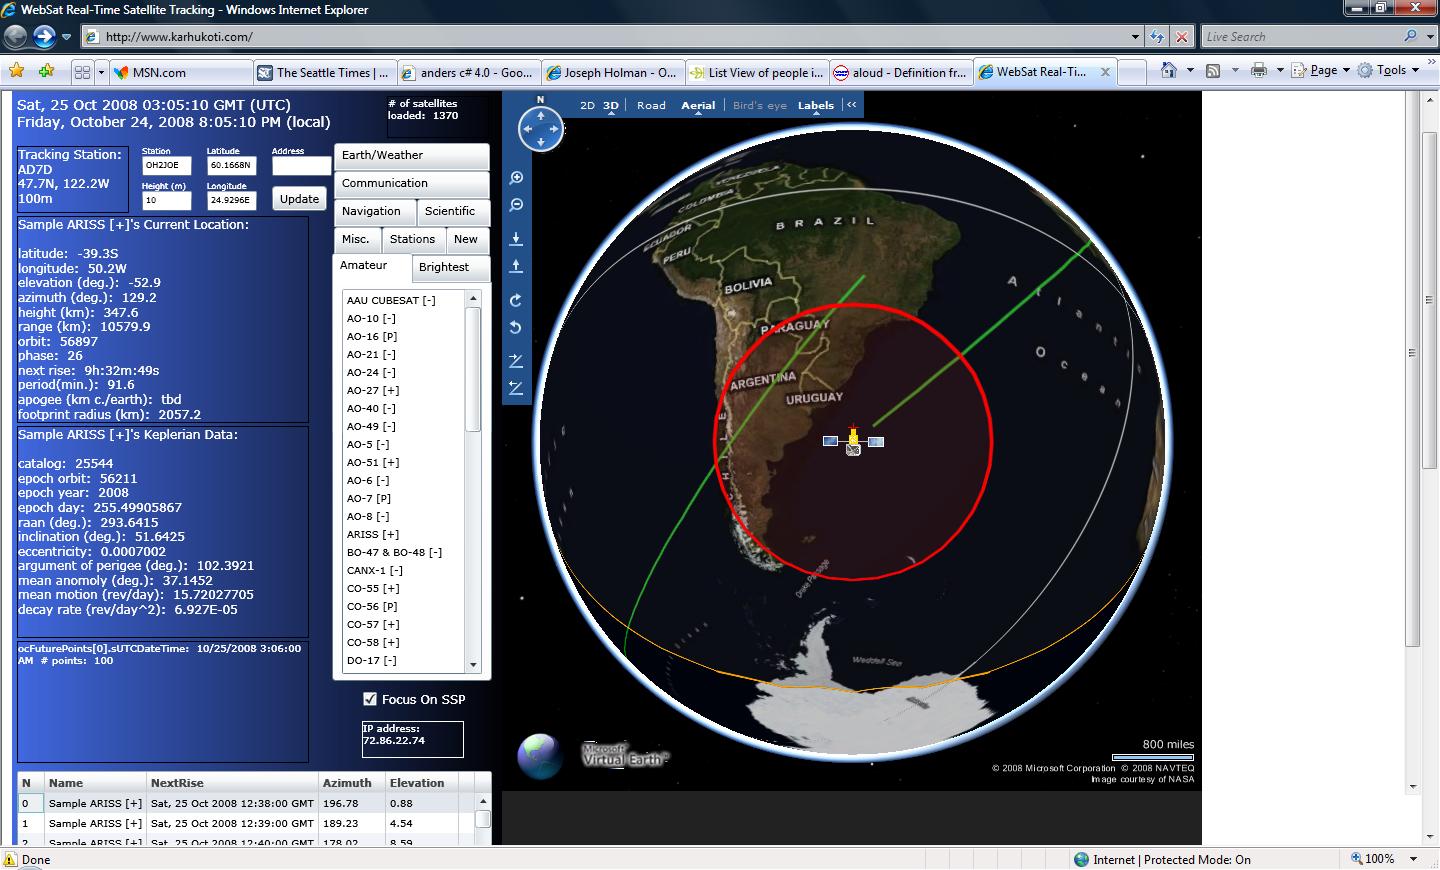Open the Tools menu dropdown
The width and height of the screenshot is (1440, 870).
point(1390,70)
